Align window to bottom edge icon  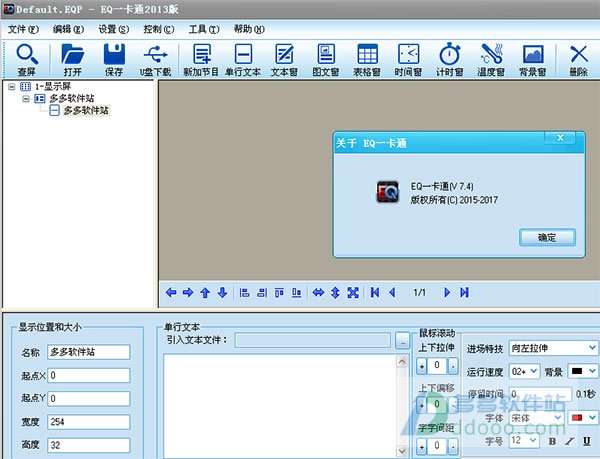297,293
